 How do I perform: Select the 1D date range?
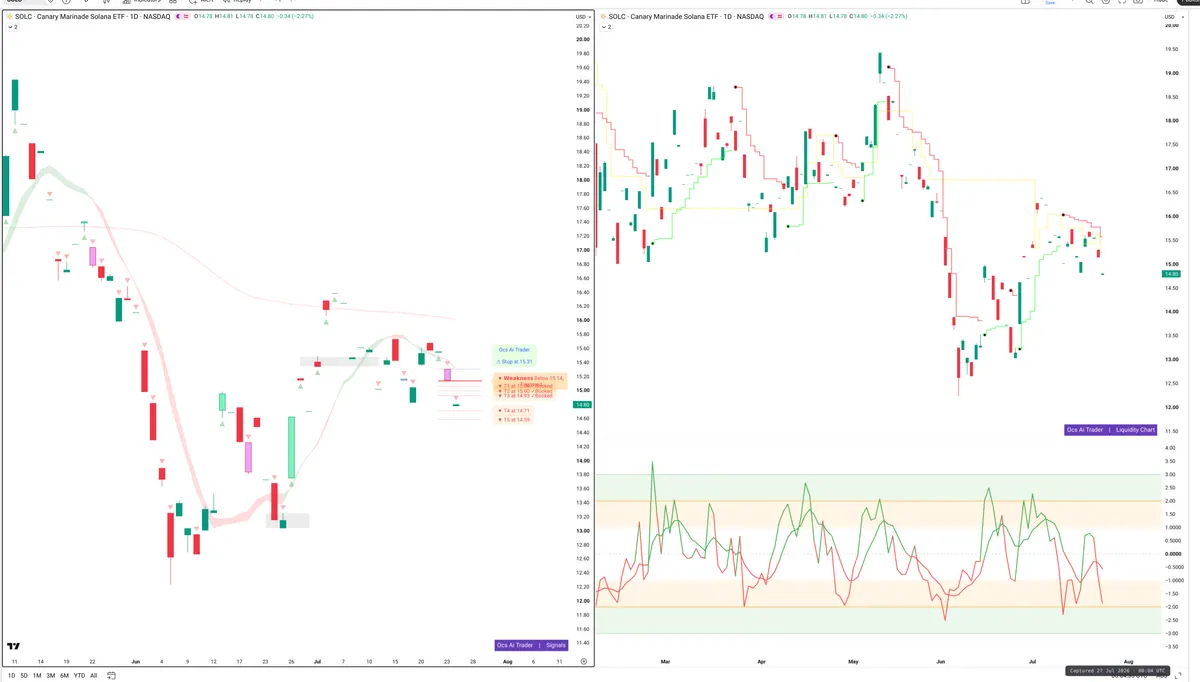point(11,676)
